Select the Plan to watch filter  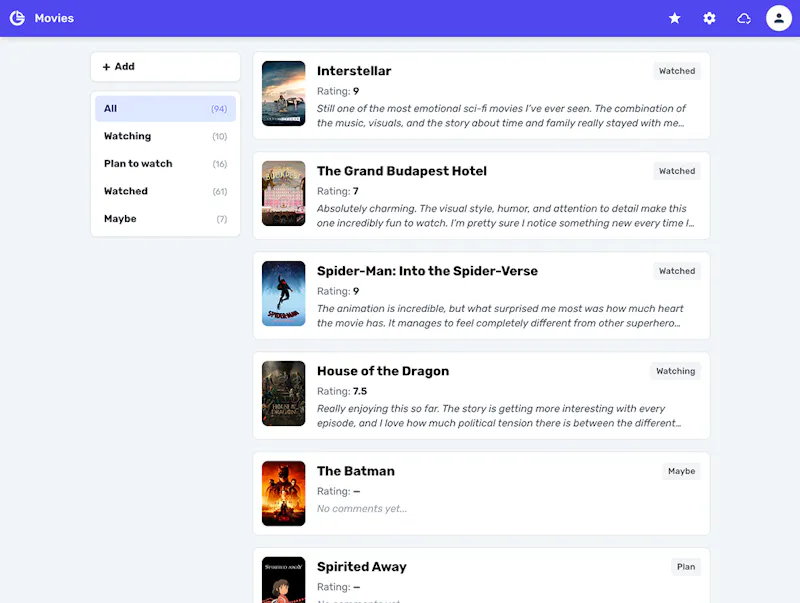coord(165,164)
